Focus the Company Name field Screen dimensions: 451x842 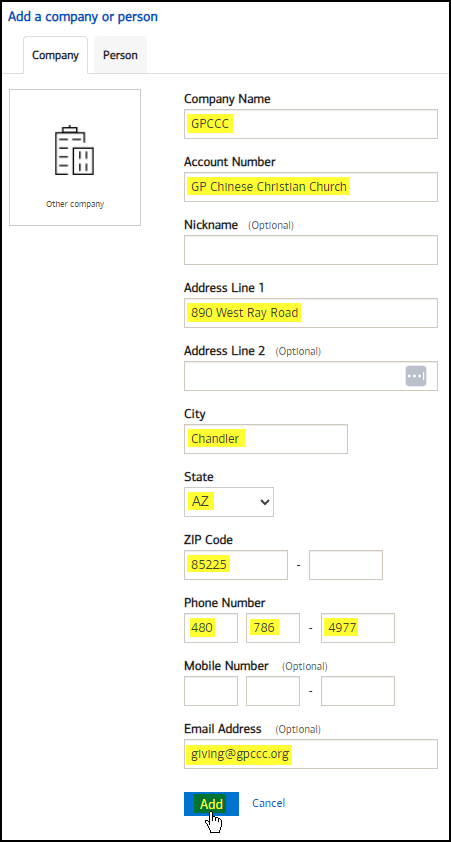(311, 124)
